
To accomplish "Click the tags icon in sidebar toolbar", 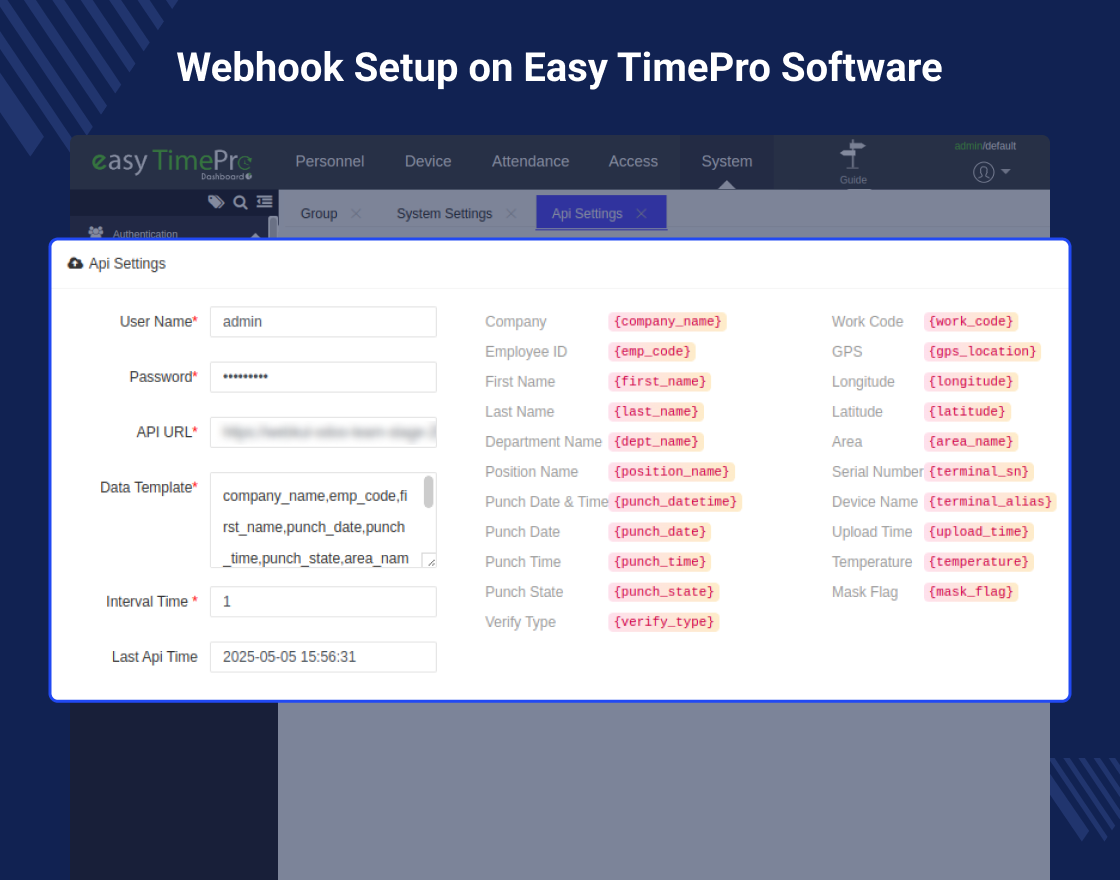I will point(216,202).
